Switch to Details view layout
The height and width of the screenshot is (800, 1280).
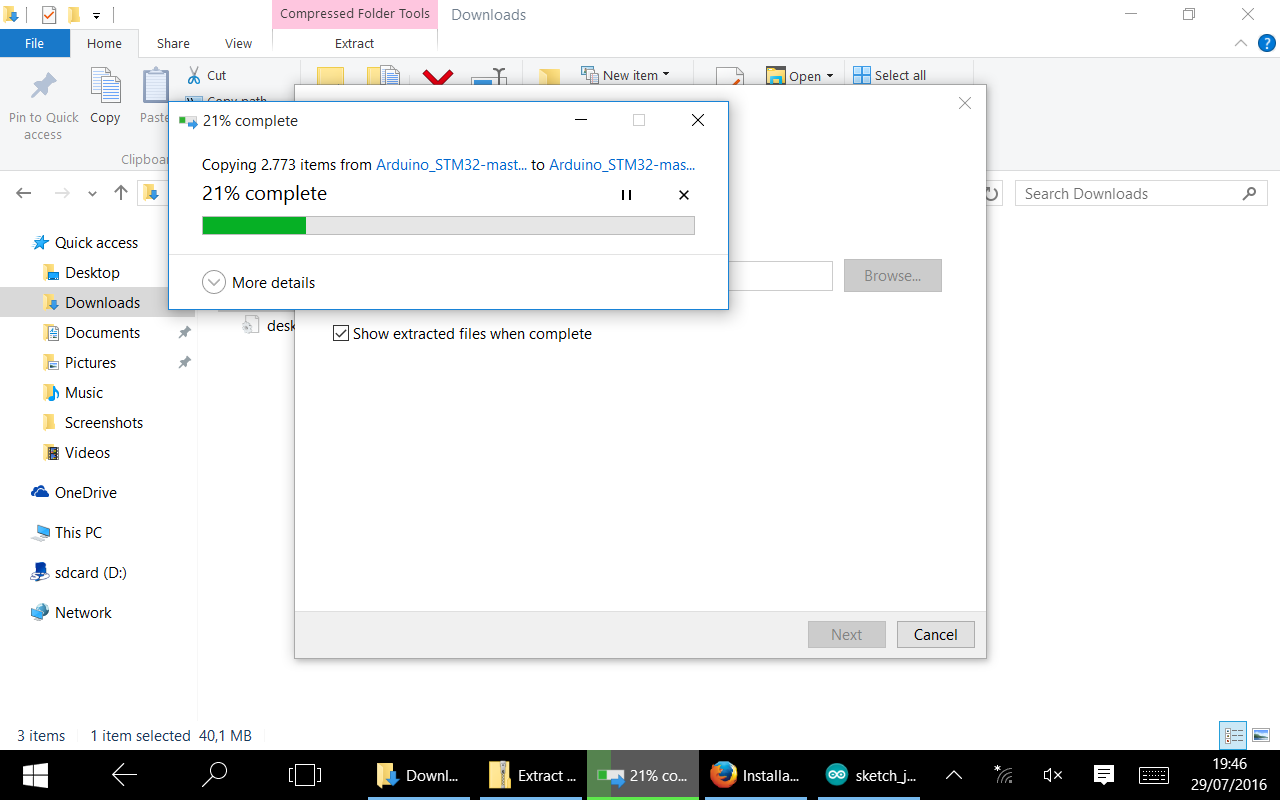pyautogui.click(x=1235, y=736)
